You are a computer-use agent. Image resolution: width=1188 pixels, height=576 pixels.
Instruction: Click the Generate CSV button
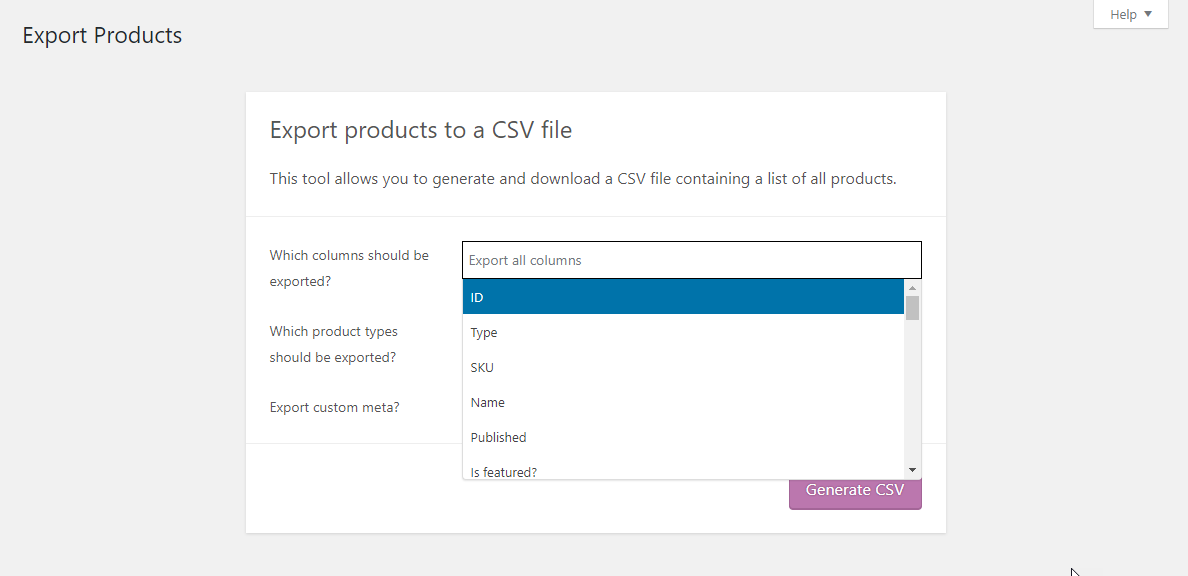(855, 490)
